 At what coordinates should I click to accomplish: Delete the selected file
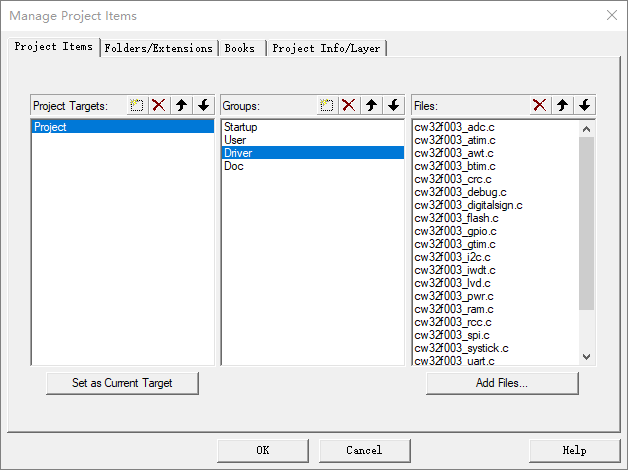pyautogui.click(x=540, y=106)
